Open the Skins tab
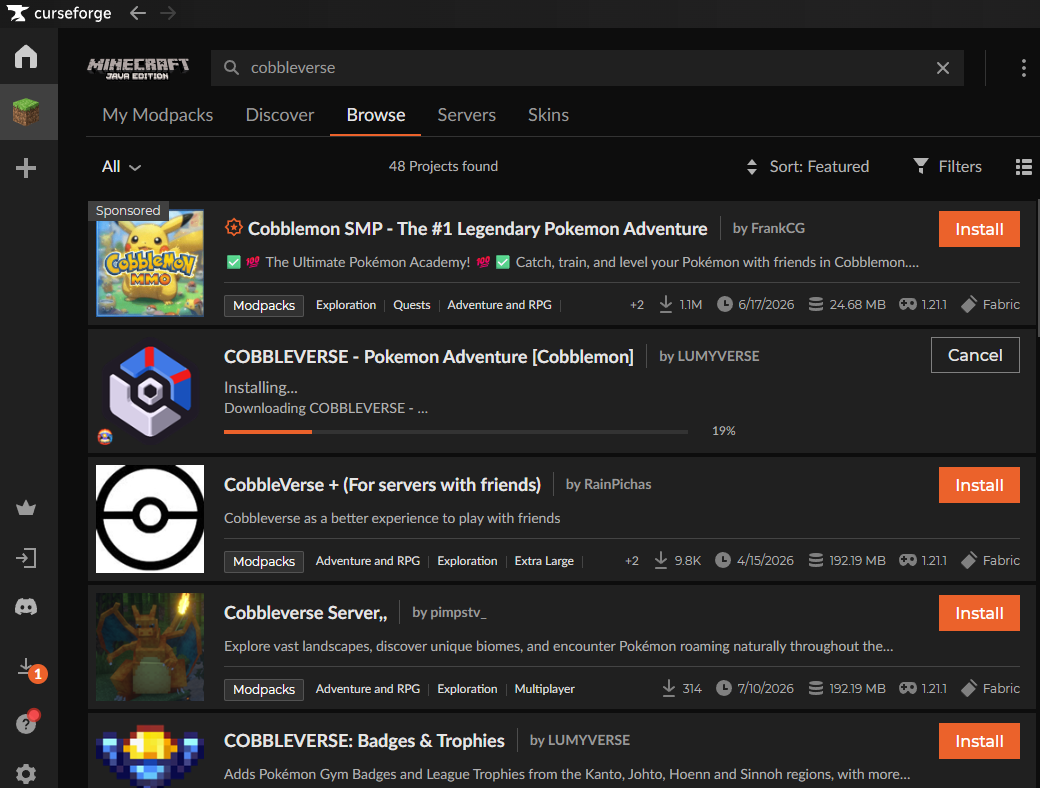Image resolution: width=1040 pixels, height=788 pixels. click(548, 115)
